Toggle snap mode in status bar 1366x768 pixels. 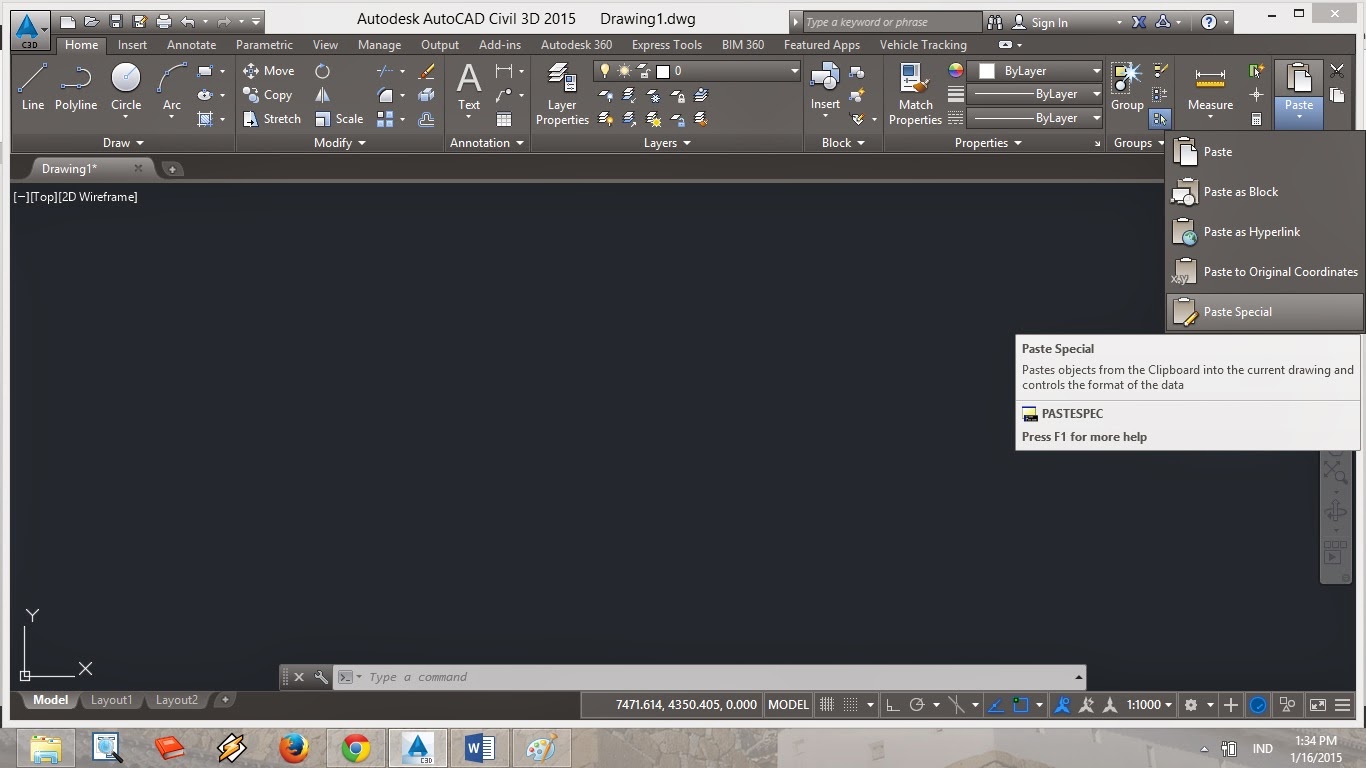(x=851, y=705)
